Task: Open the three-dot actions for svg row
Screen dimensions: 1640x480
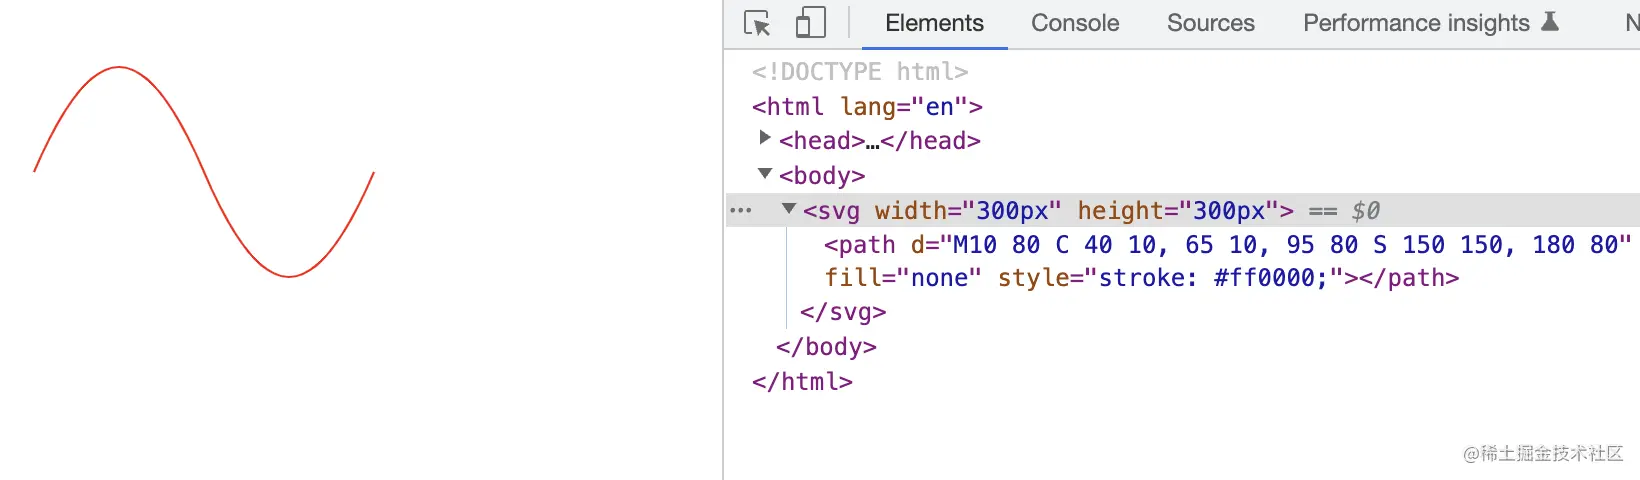Action: pyautogui.click(x=741, y=211)
